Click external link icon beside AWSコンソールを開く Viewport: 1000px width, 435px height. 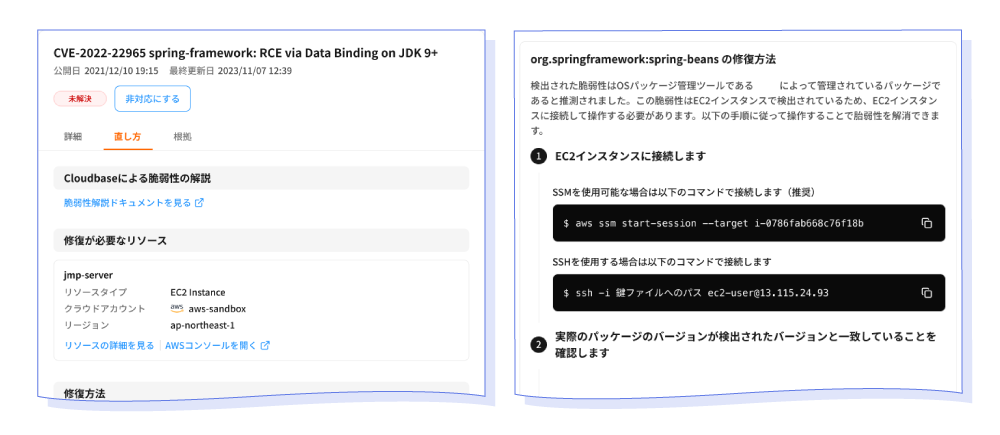click(265, 346)
